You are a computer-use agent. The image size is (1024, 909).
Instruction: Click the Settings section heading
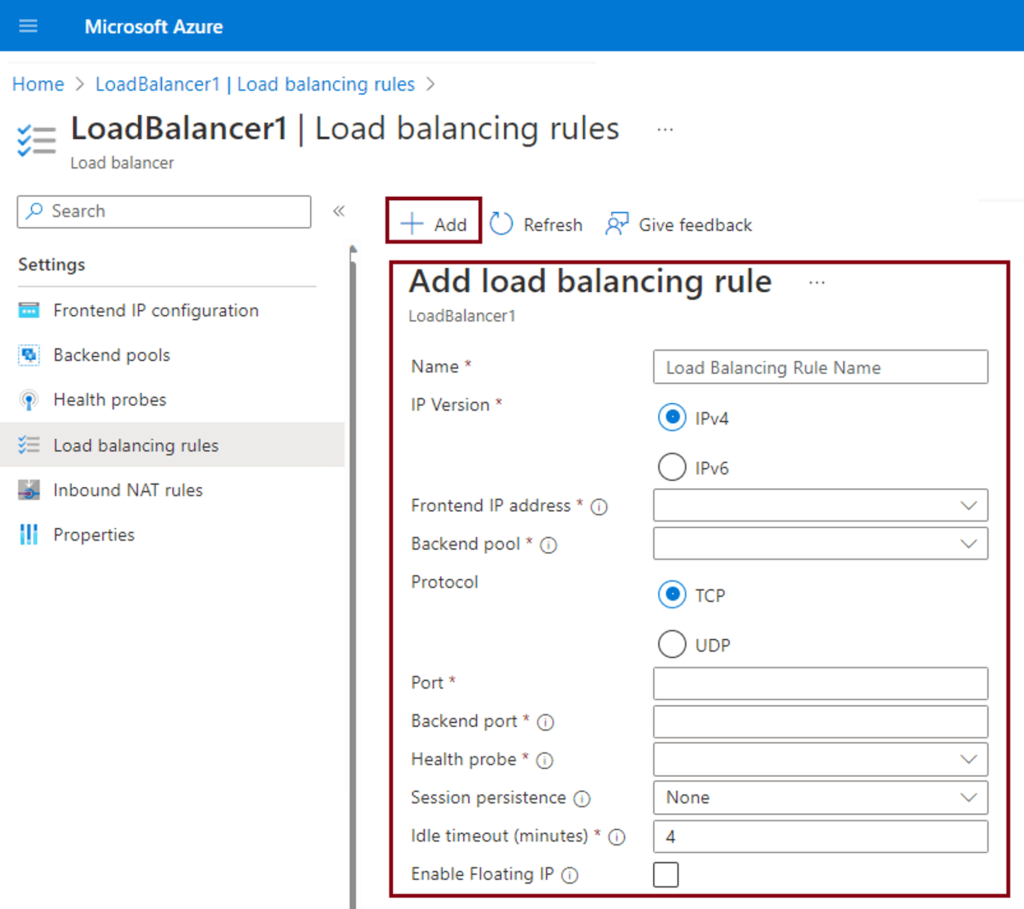click(52, 264)
